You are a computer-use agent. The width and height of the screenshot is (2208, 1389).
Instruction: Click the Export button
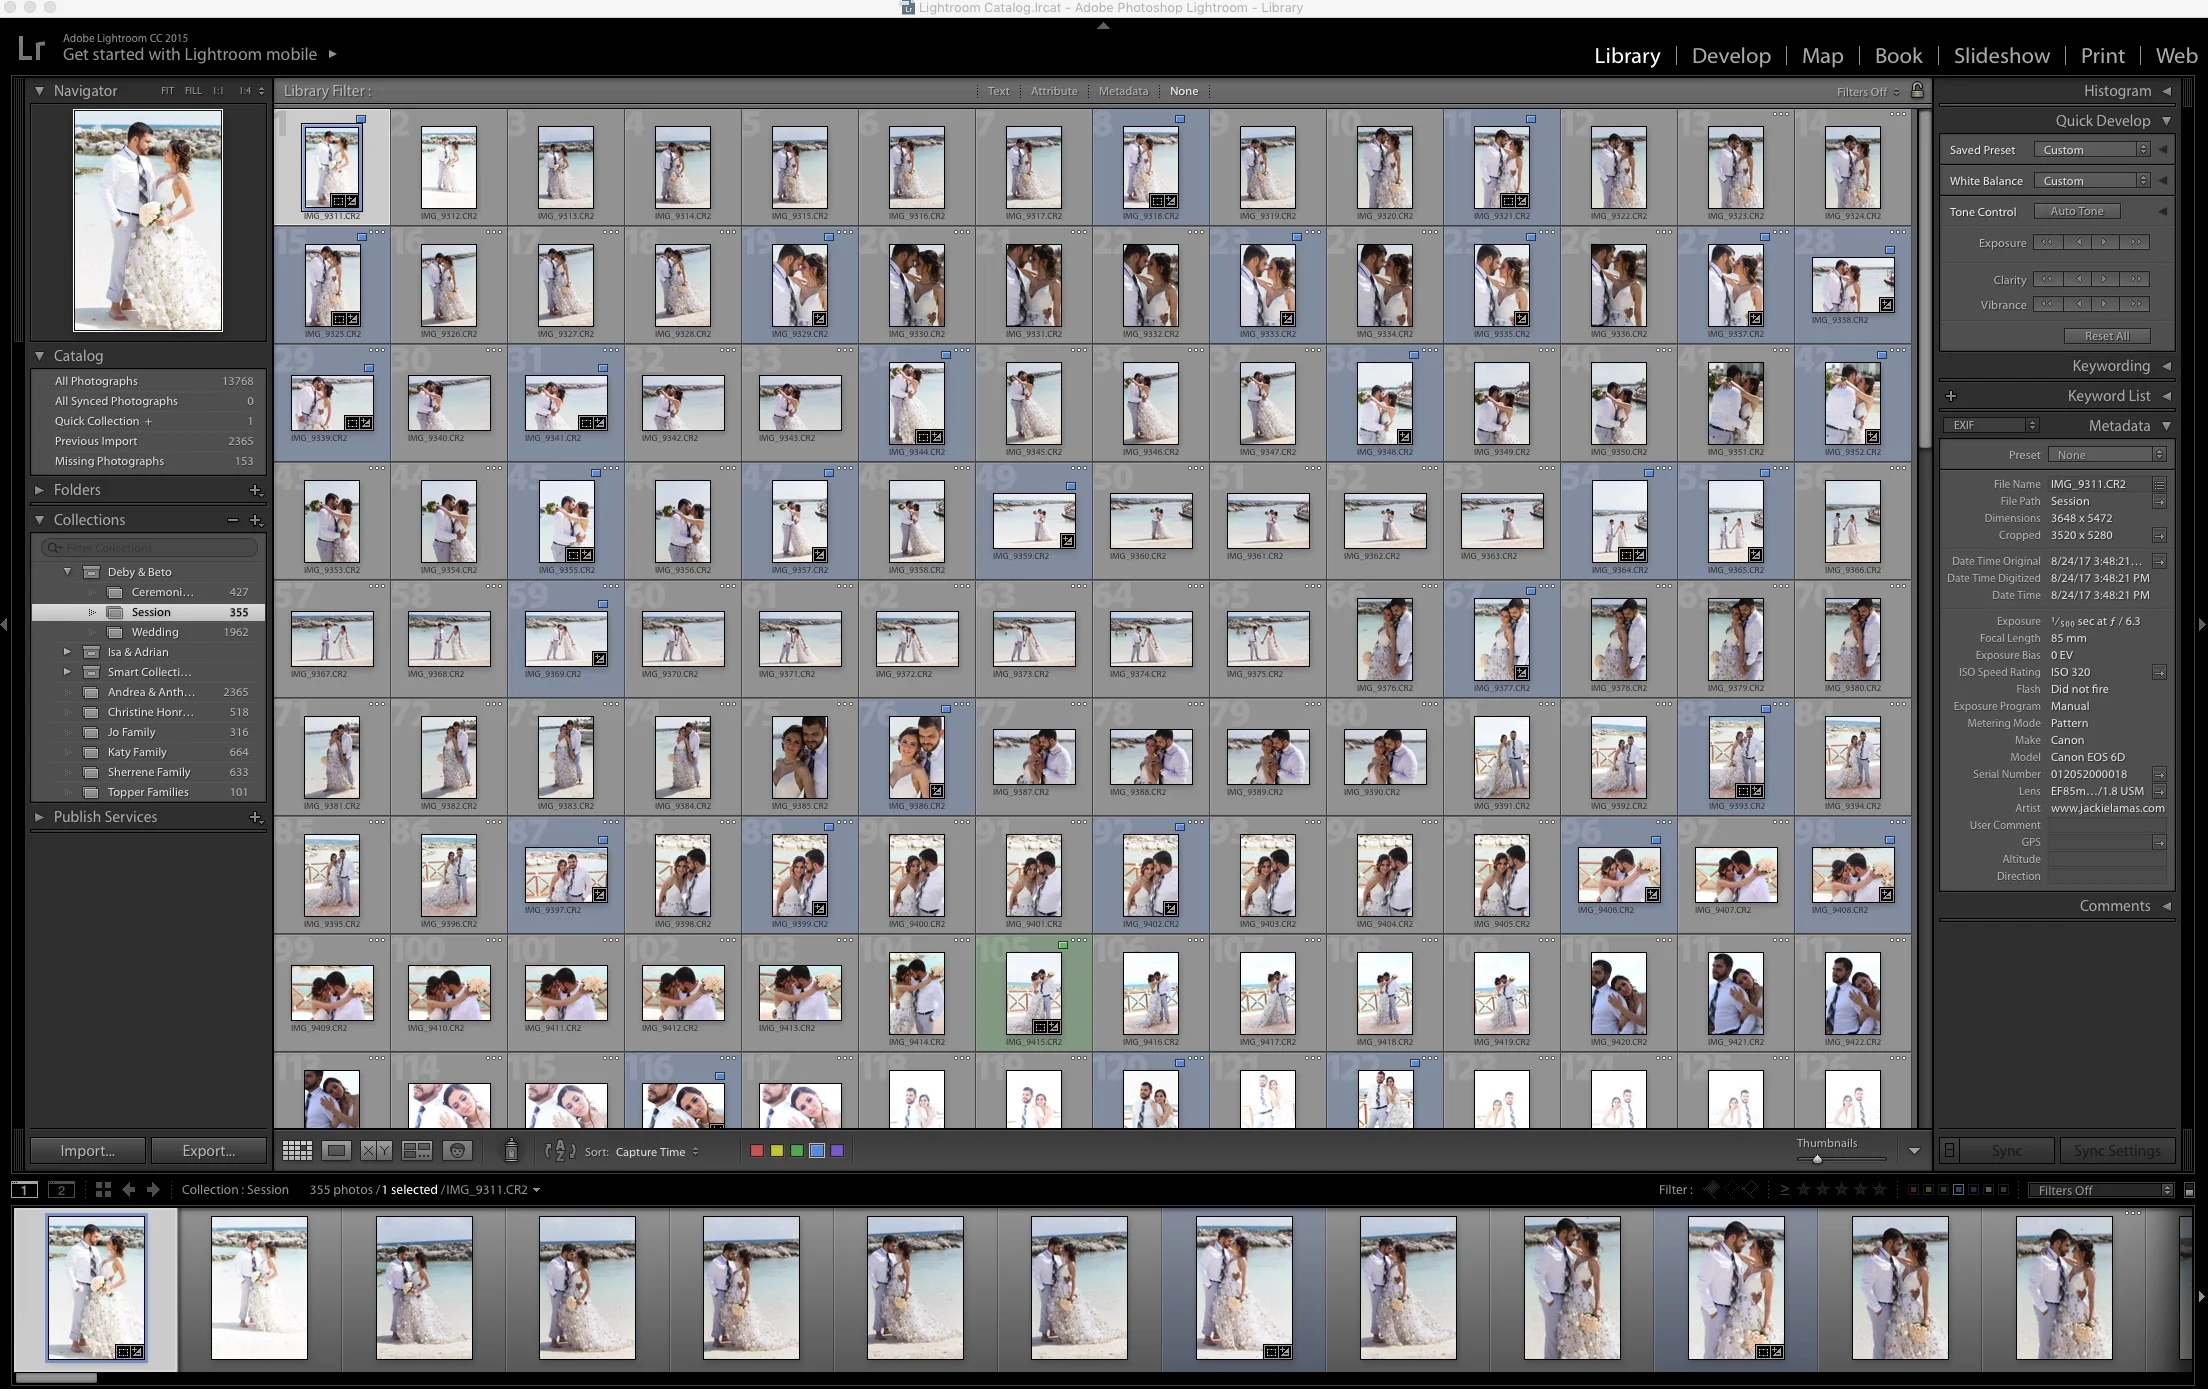[209, 1151]
